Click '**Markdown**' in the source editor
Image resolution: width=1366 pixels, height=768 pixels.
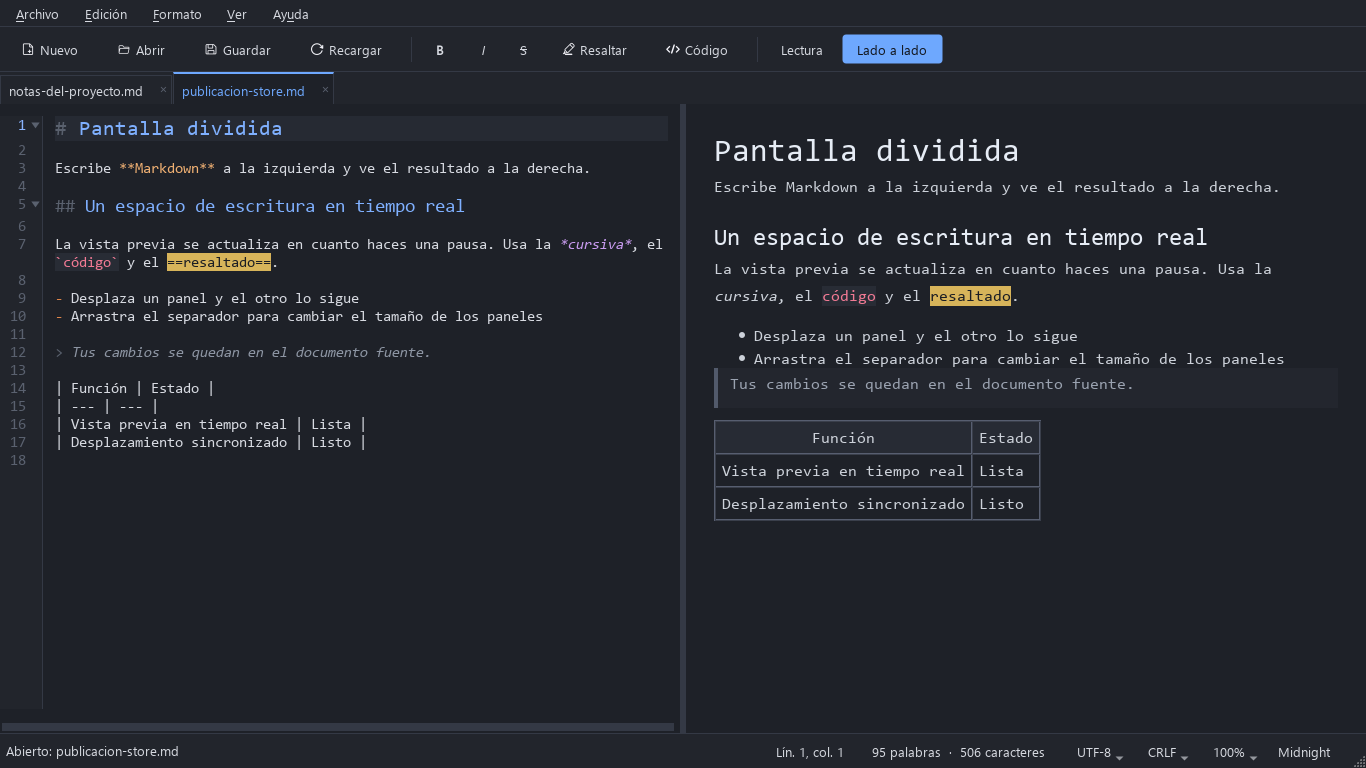pos(167,168)
